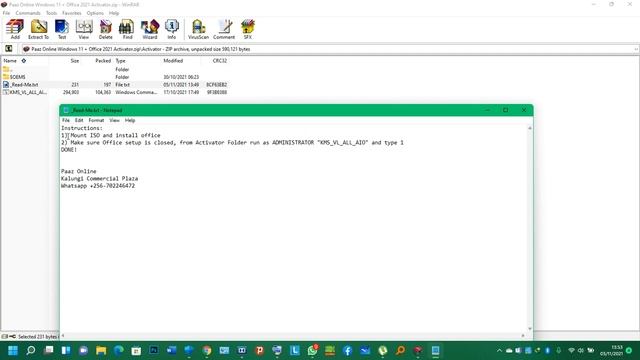Image resolution: width=640 pixels, height=360 pixels.
Task: Open the Commands menu in WinRAR
Action: (x=28, y=13)
